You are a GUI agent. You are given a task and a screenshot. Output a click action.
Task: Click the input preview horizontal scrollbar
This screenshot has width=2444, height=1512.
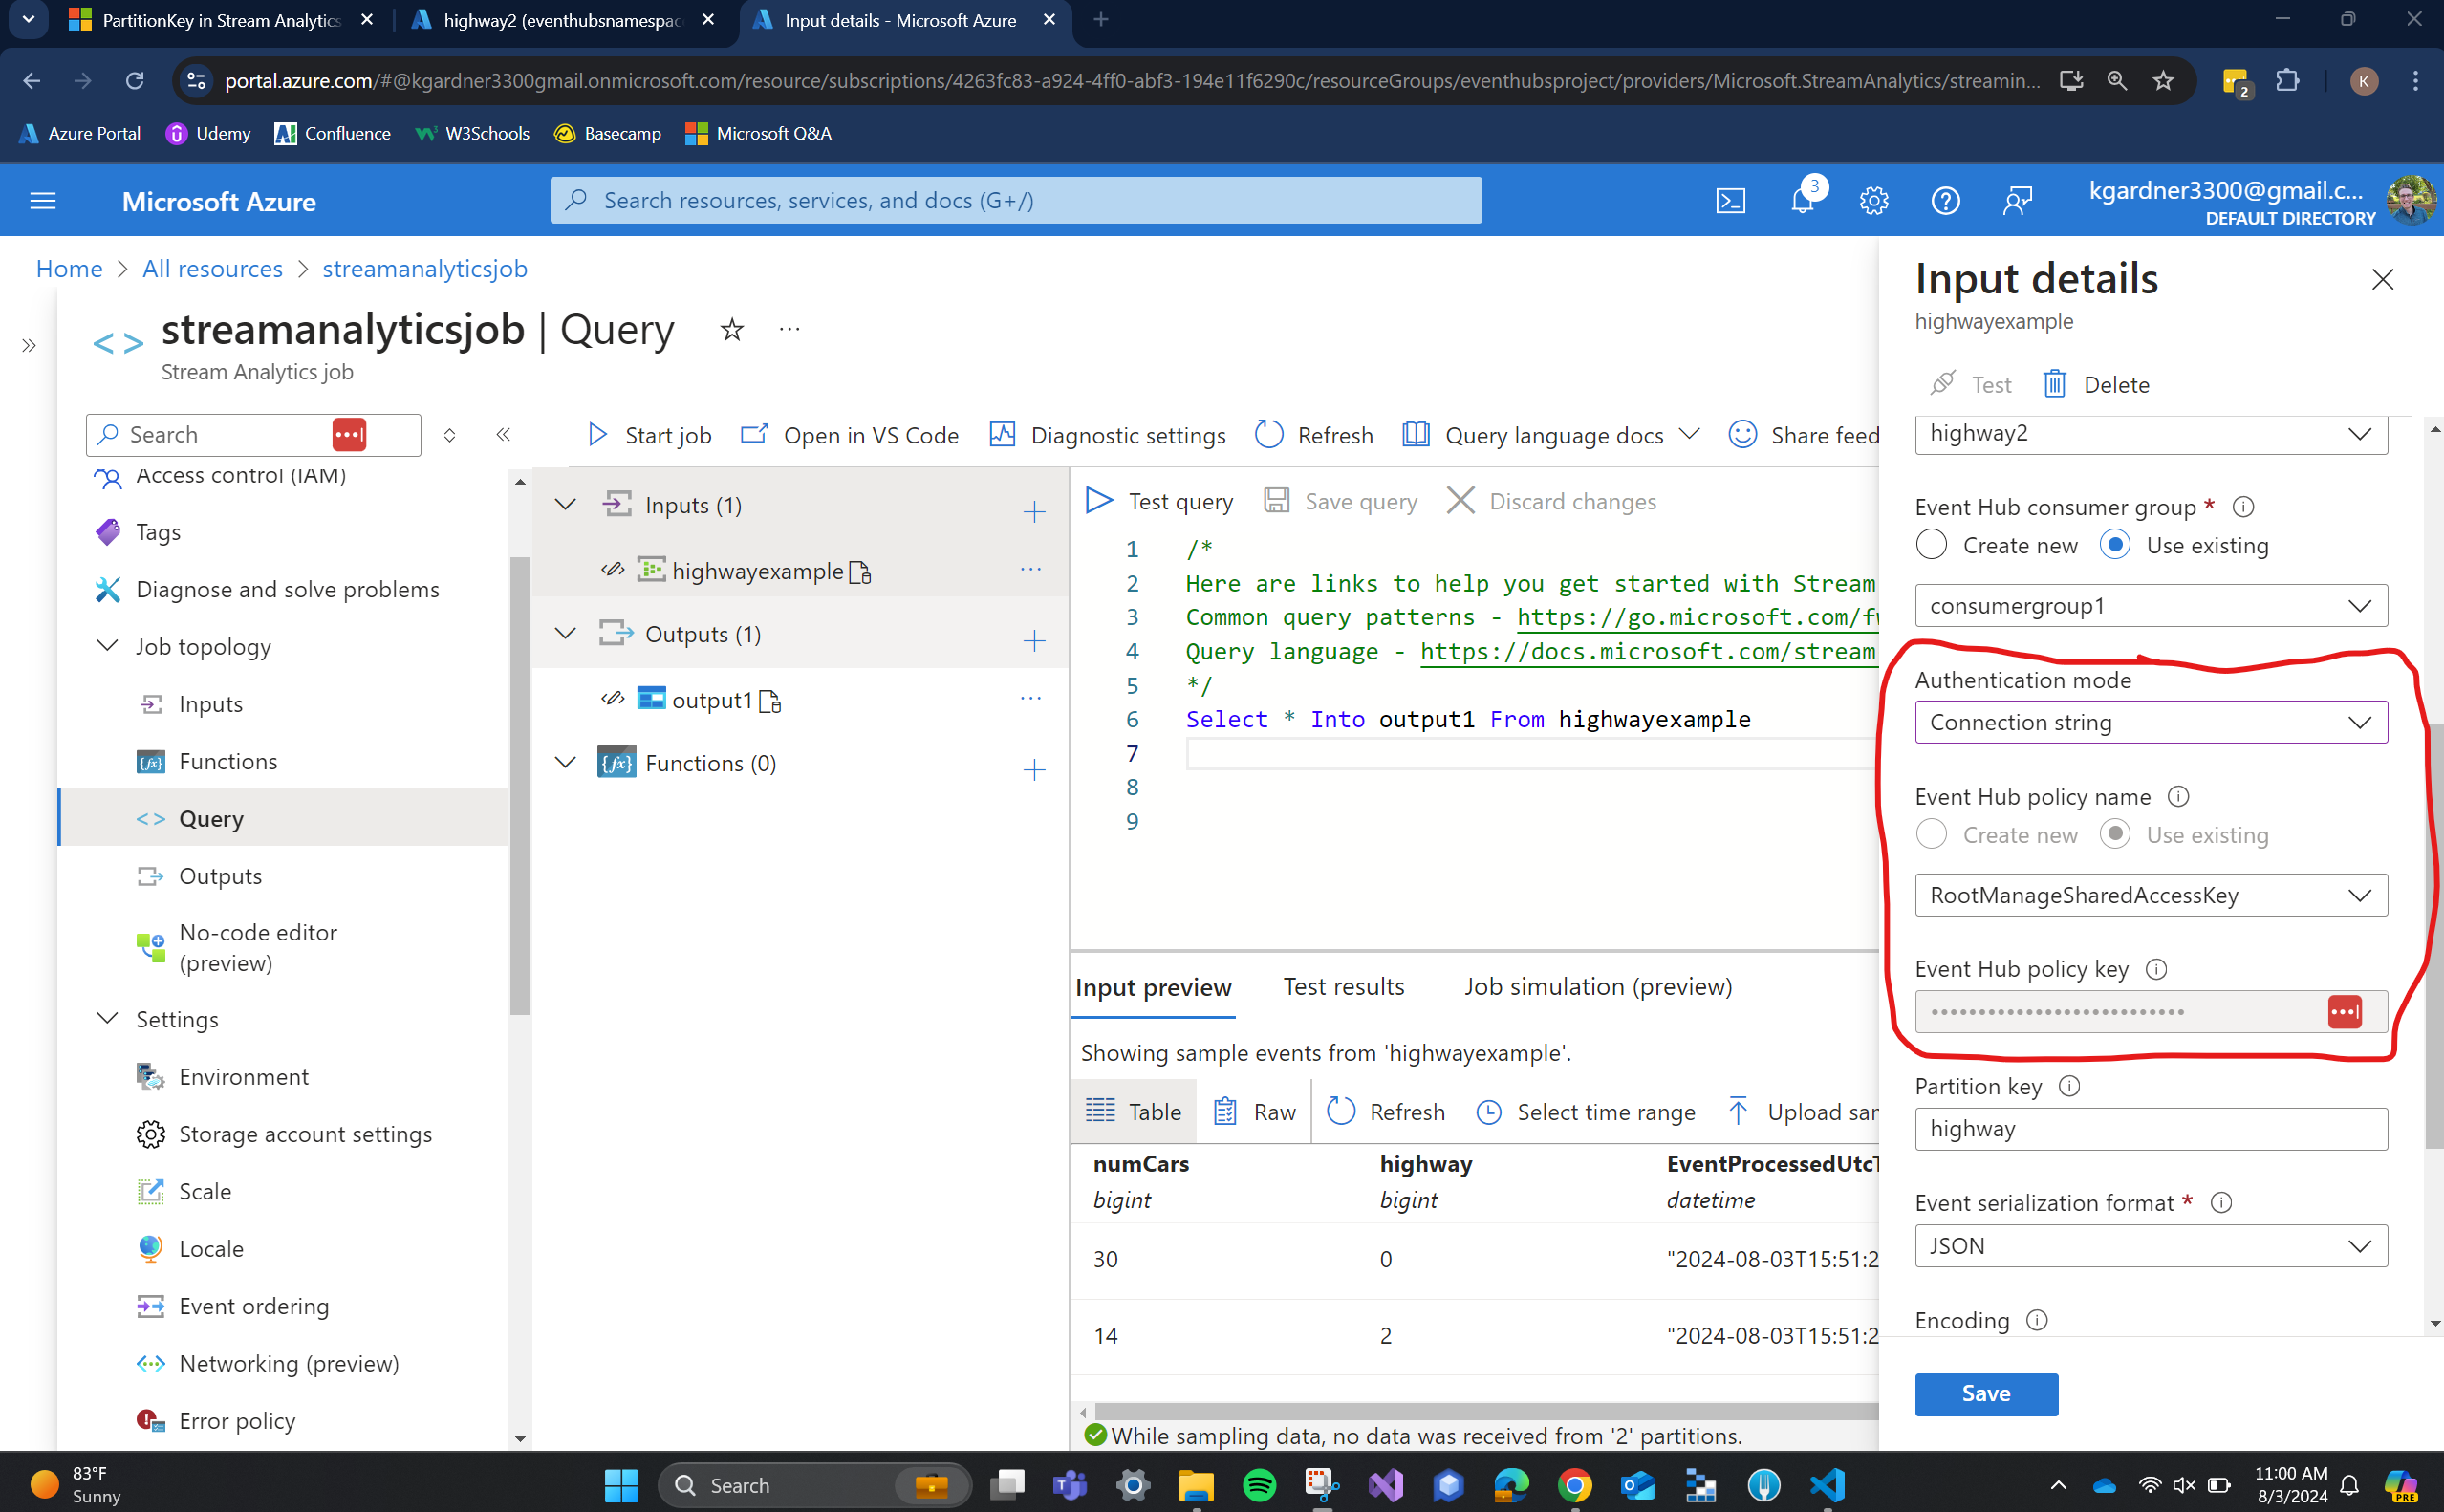1485,1411
